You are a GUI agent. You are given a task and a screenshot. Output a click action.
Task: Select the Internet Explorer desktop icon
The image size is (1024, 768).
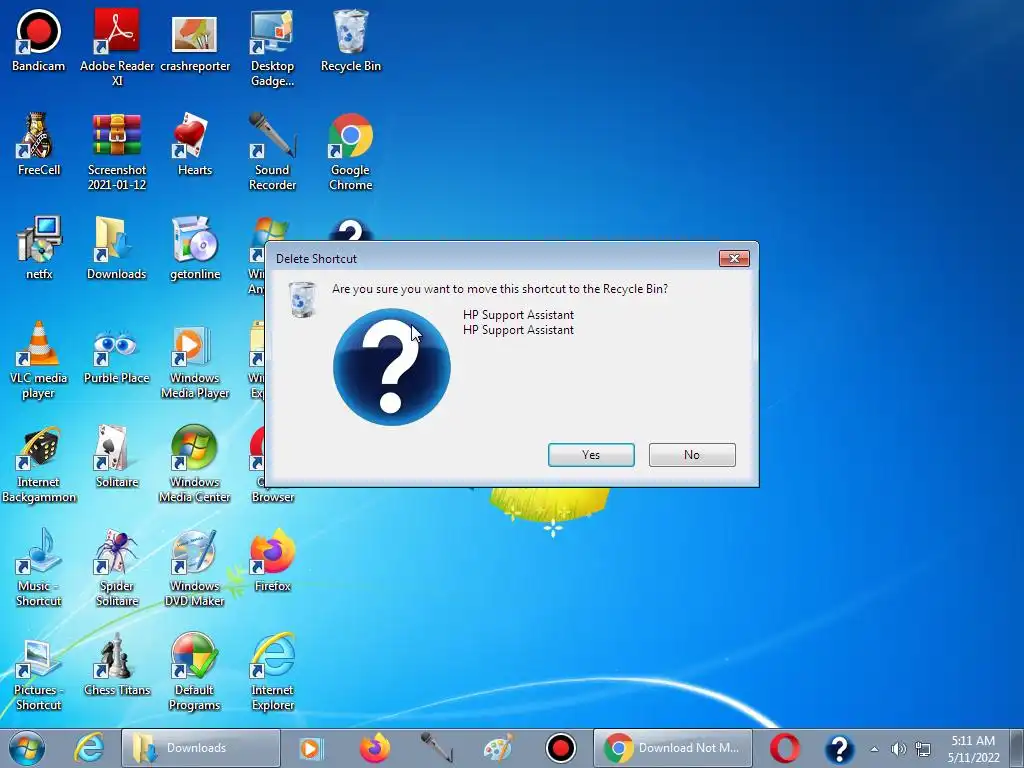click(x=272, y=672)
